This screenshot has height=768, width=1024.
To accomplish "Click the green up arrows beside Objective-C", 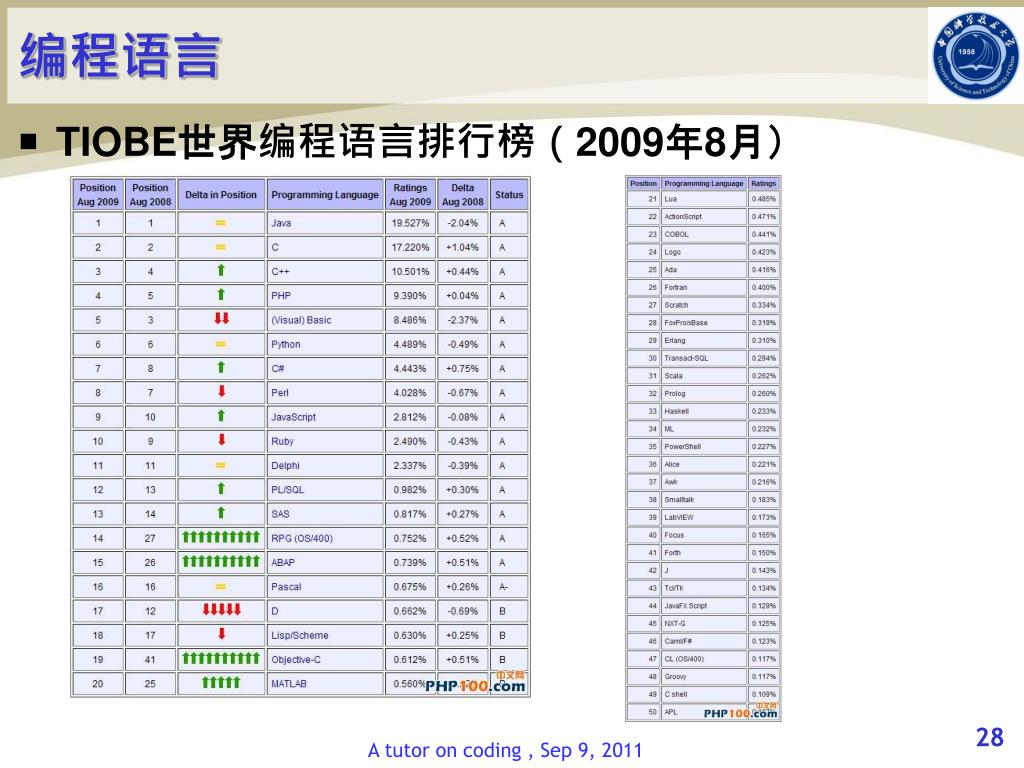I will pyautogui.click(x=221, y=658).
